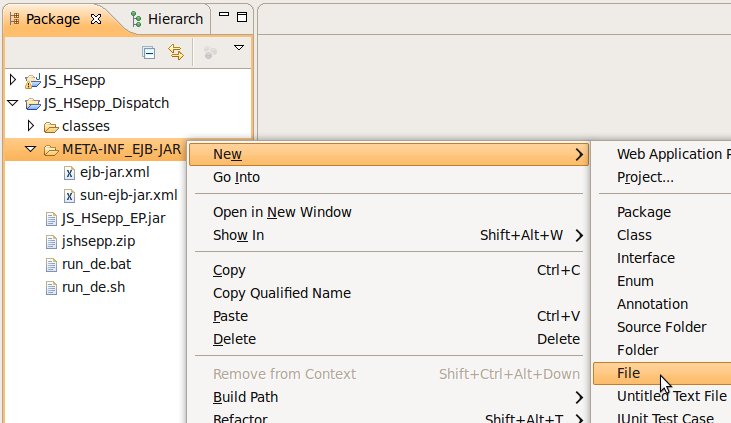This screenshot has height=423, width=731.
Task: Open the Package Explorer view menu arrow
Action: coord(238,48)
